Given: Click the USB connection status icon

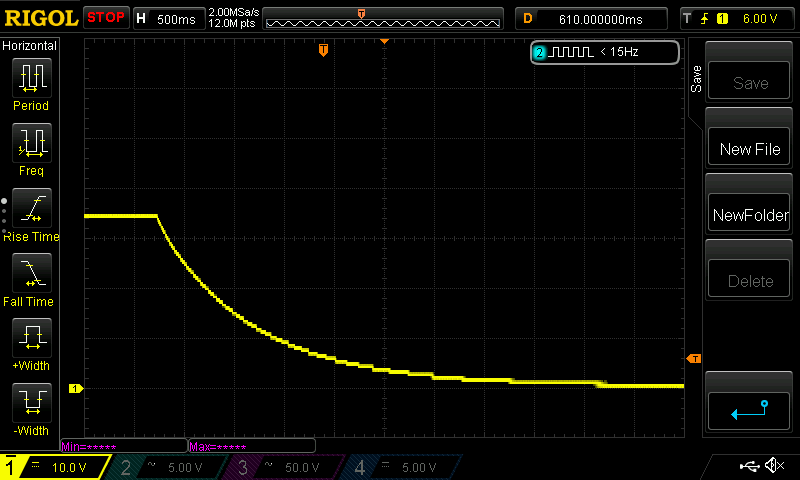Looking at the screenshot, I should [x=749, y=465].
